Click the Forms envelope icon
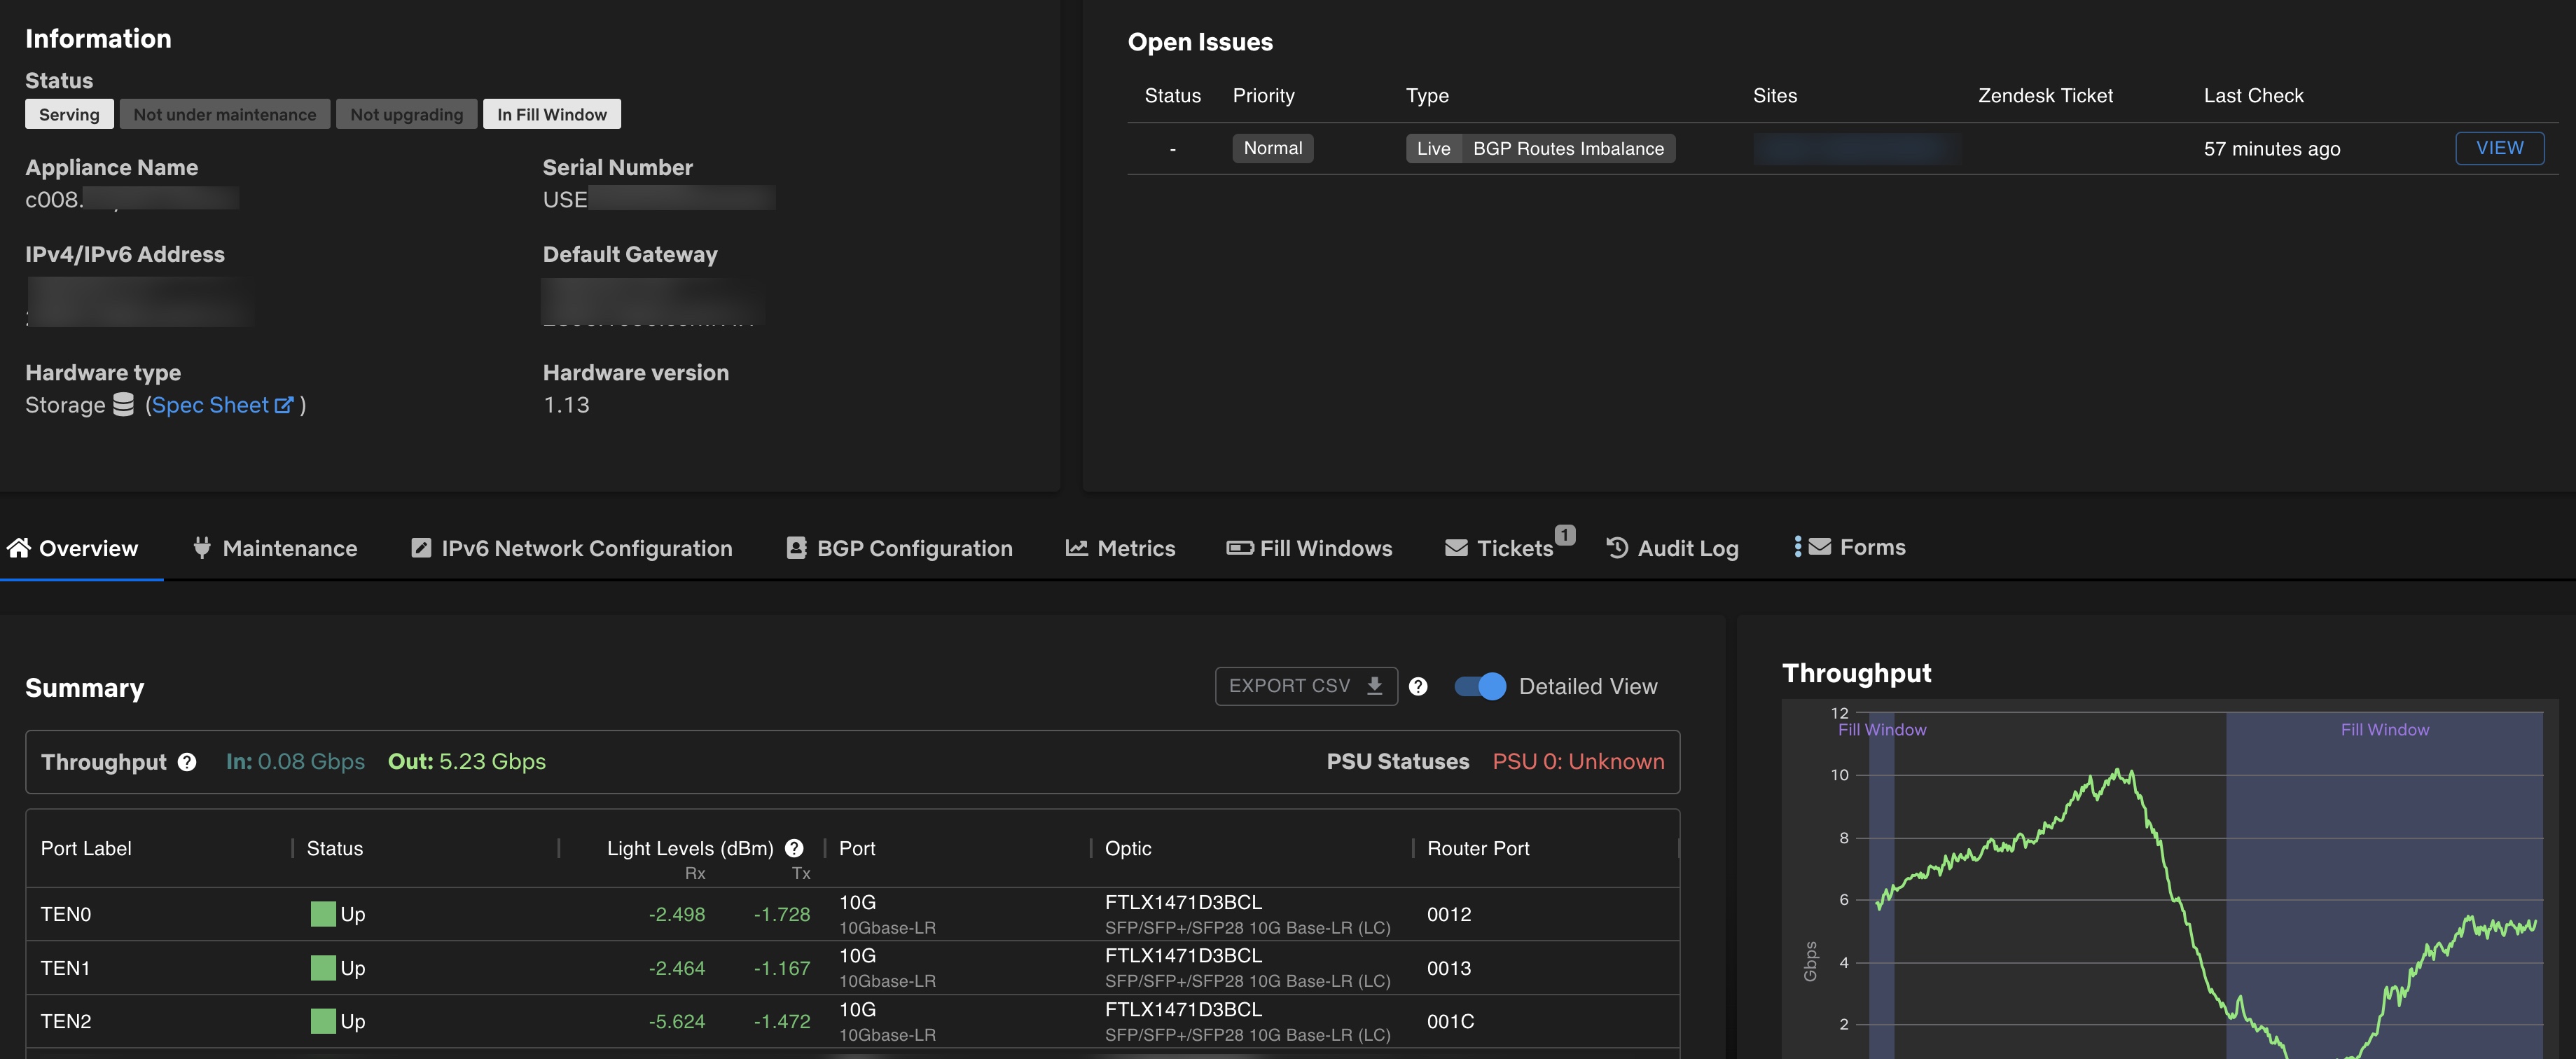This screenshot has width=2576, height=1059. [1820, 546]
